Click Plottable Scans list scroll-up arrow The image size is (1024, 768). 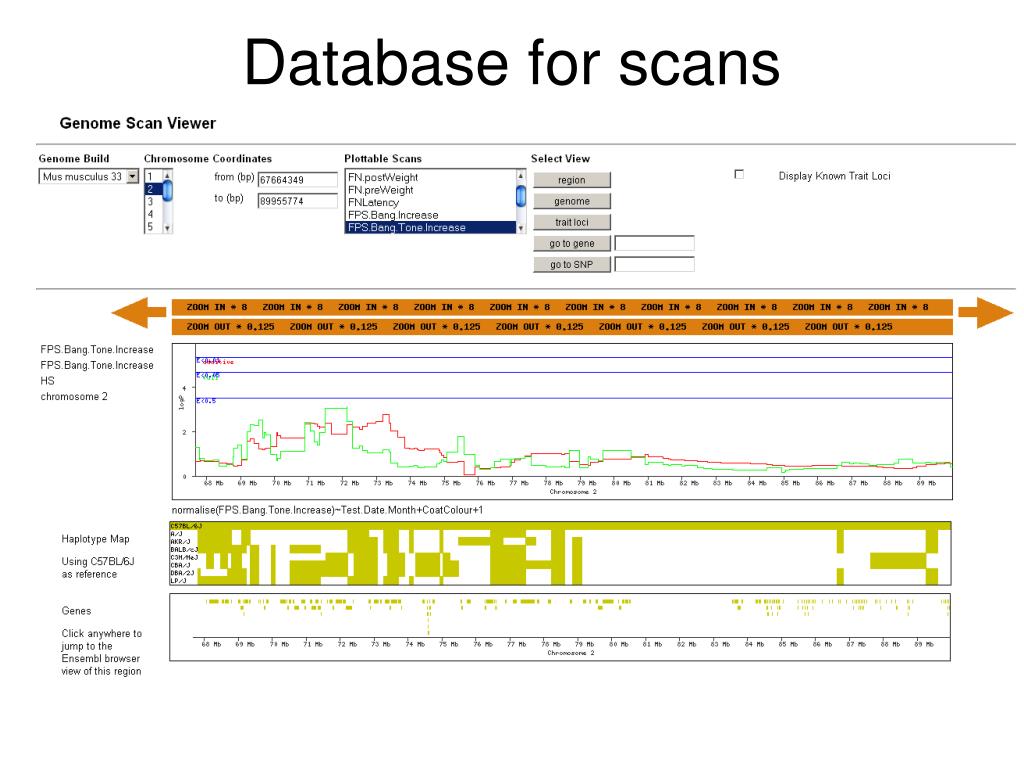click(x=520, y=175)
